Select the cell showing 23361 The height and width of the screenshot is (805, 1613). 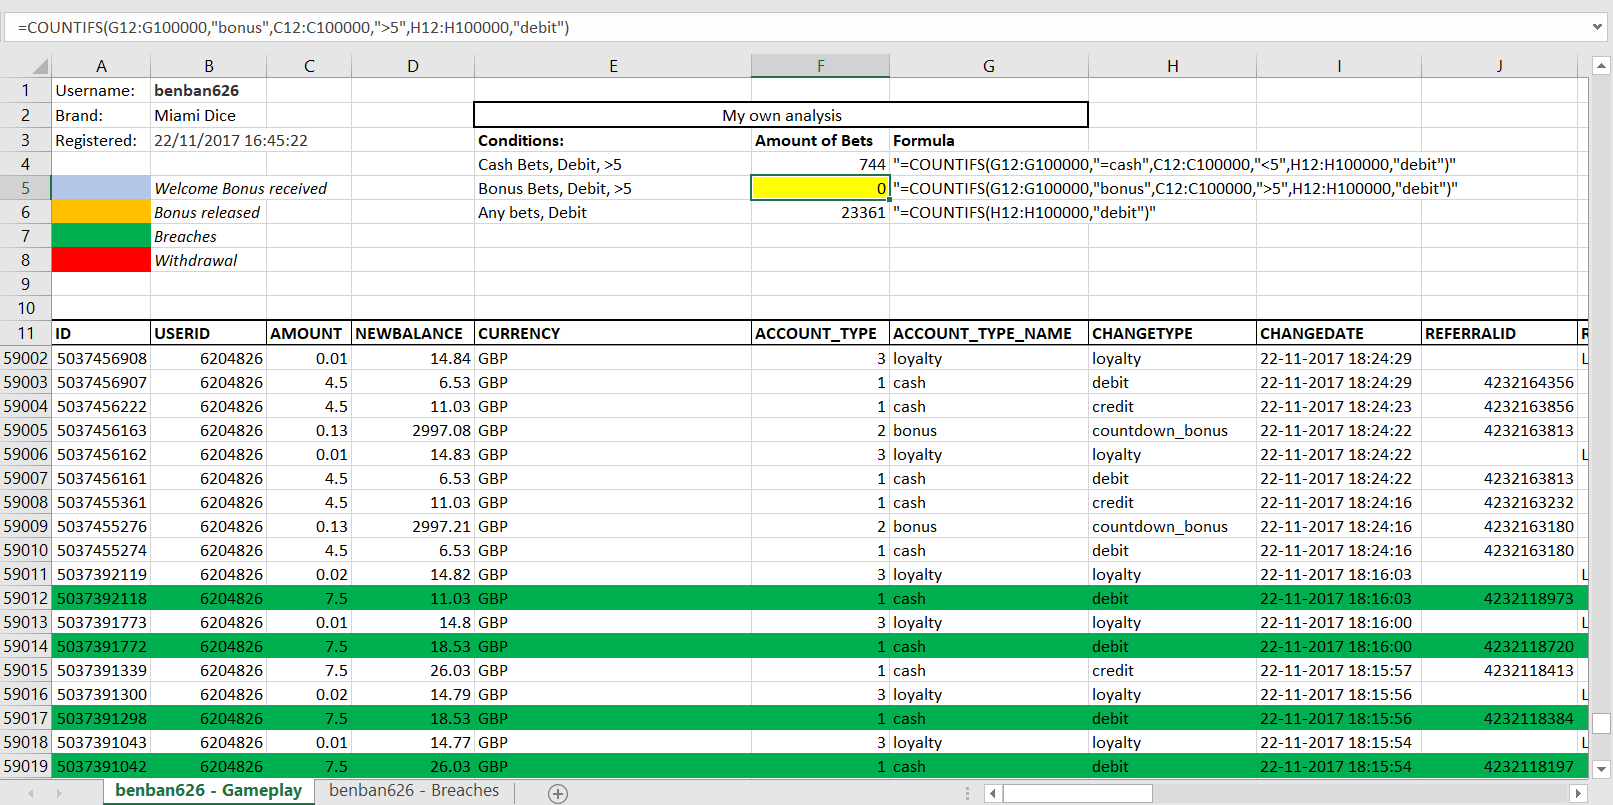(x=820, y=212)
